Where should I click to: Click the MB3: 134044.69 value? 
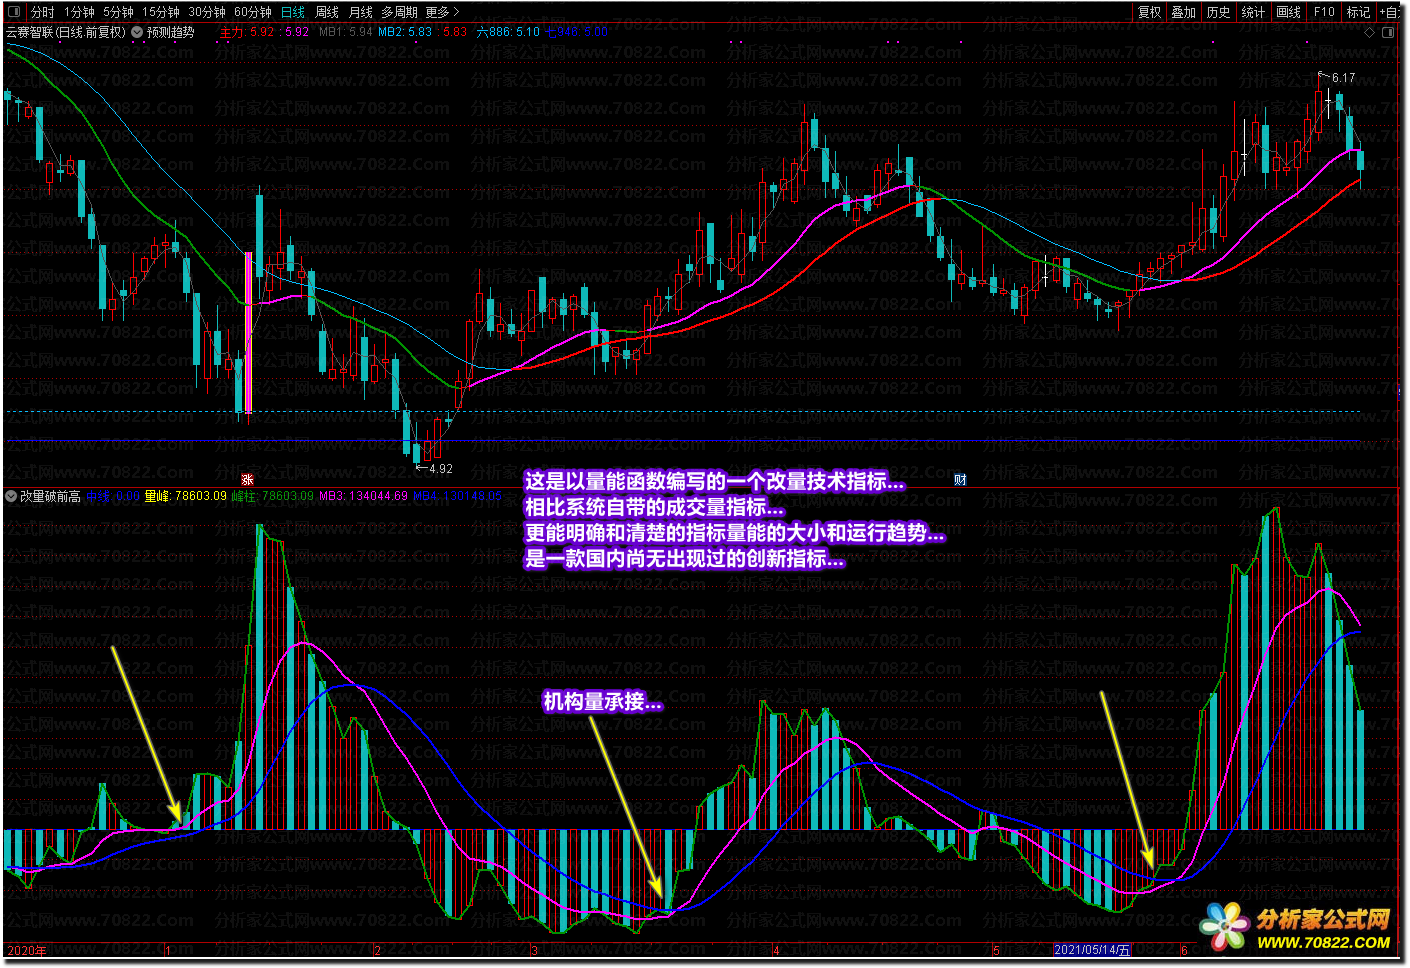tap(363, 496)
